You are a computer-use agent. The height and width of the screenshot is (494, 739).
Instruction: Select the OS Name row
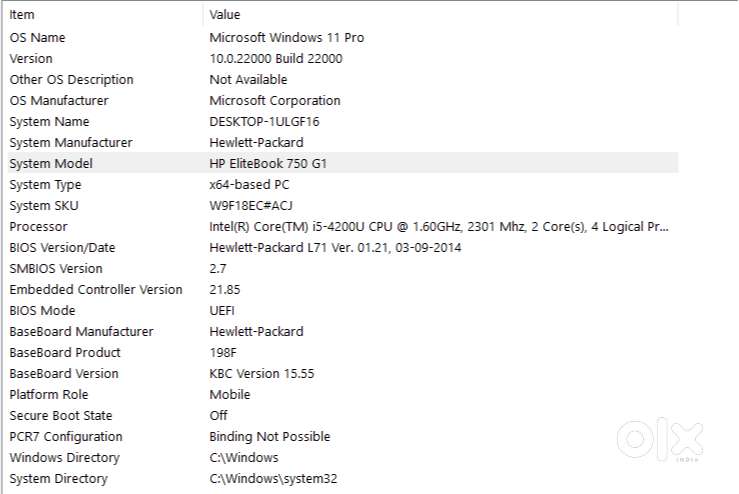point(37,37)
